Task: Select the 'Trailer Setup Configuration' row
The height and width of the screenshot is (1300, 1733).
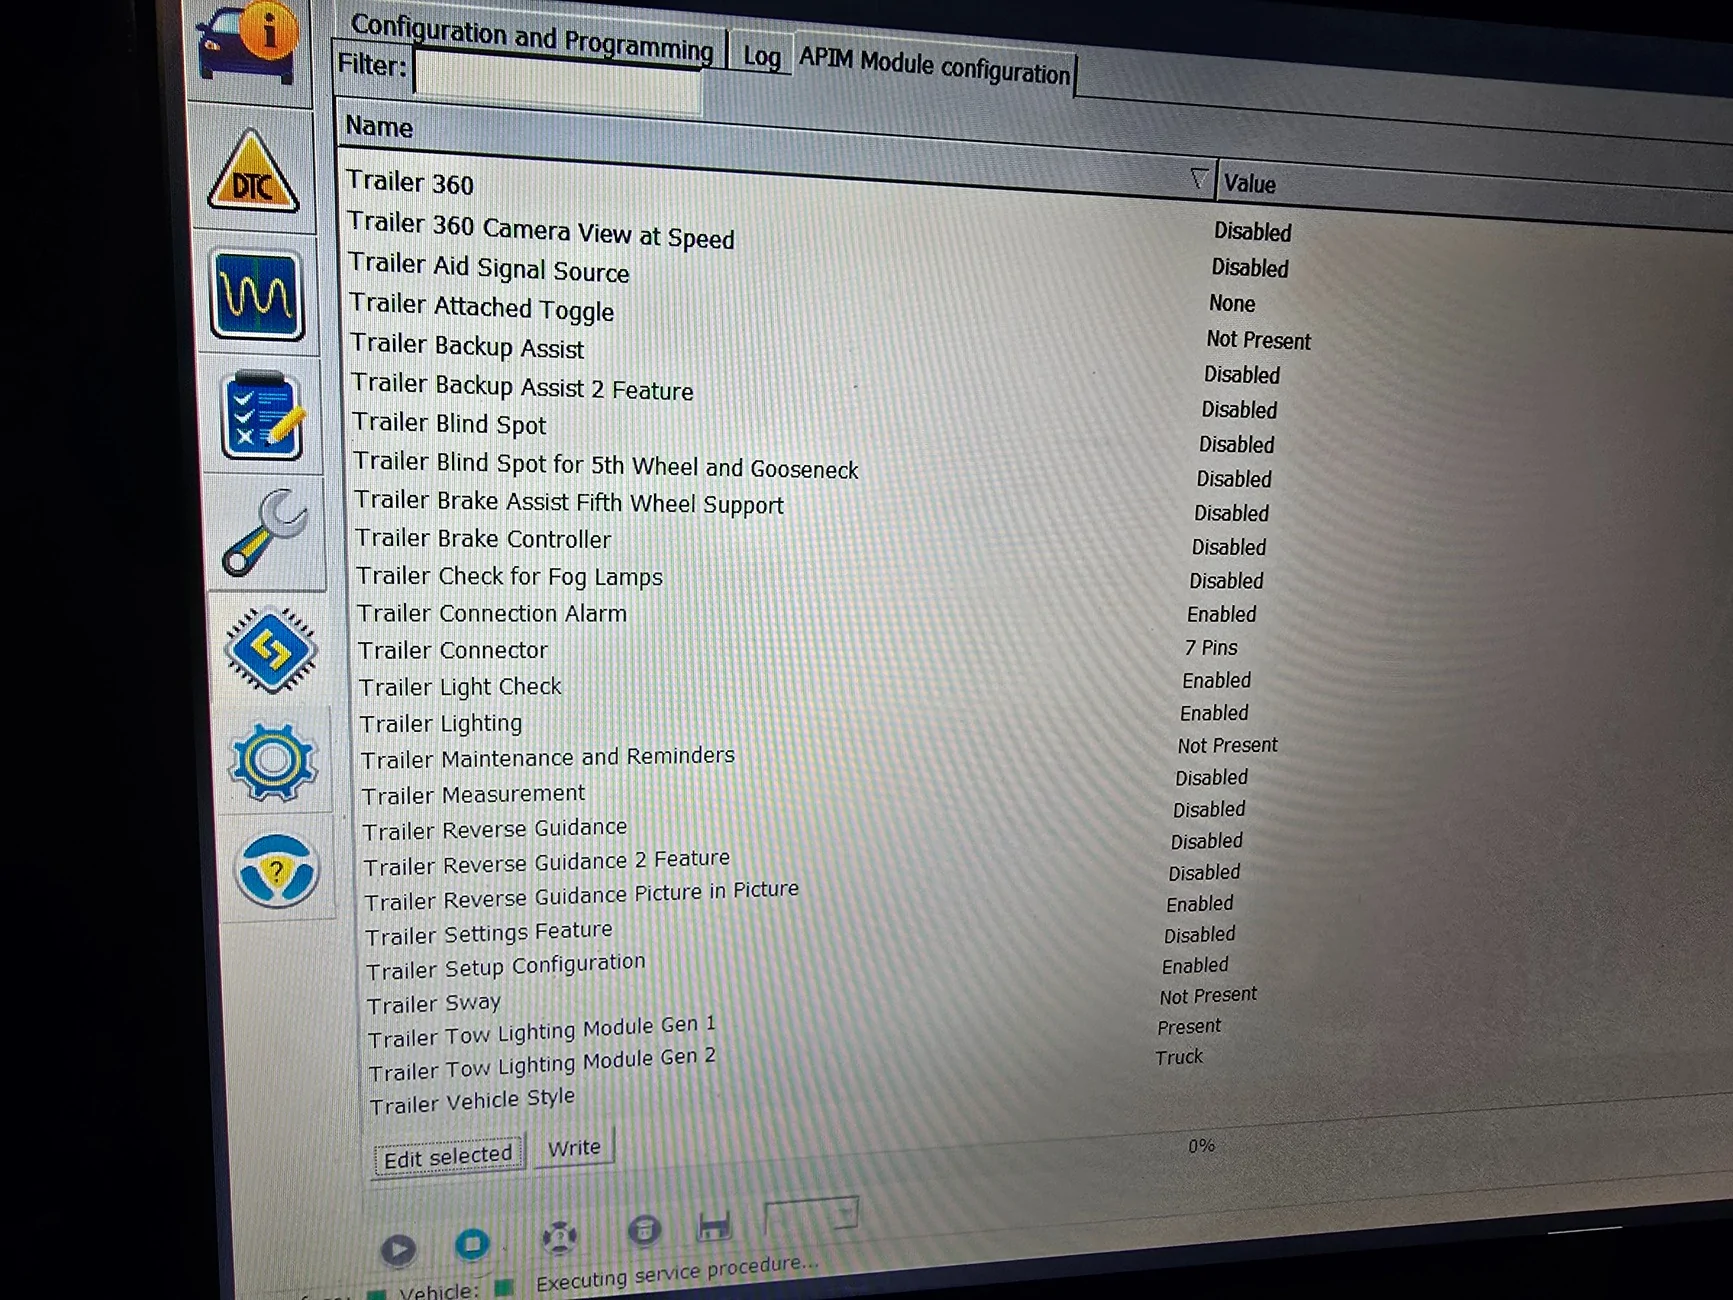Action: coord(506,967)
